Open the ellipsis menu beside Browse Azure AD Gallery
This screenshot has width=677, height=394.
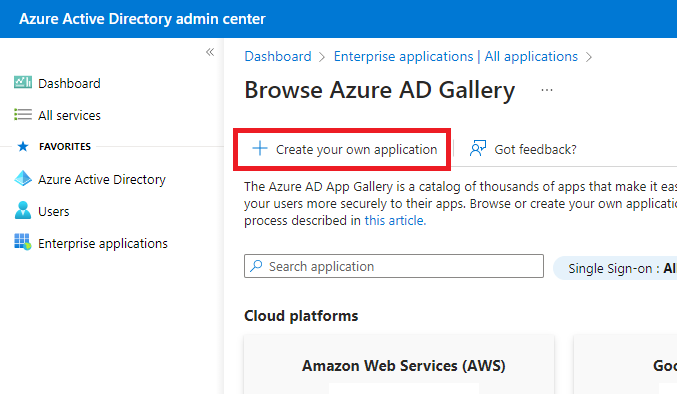point(547,90)
